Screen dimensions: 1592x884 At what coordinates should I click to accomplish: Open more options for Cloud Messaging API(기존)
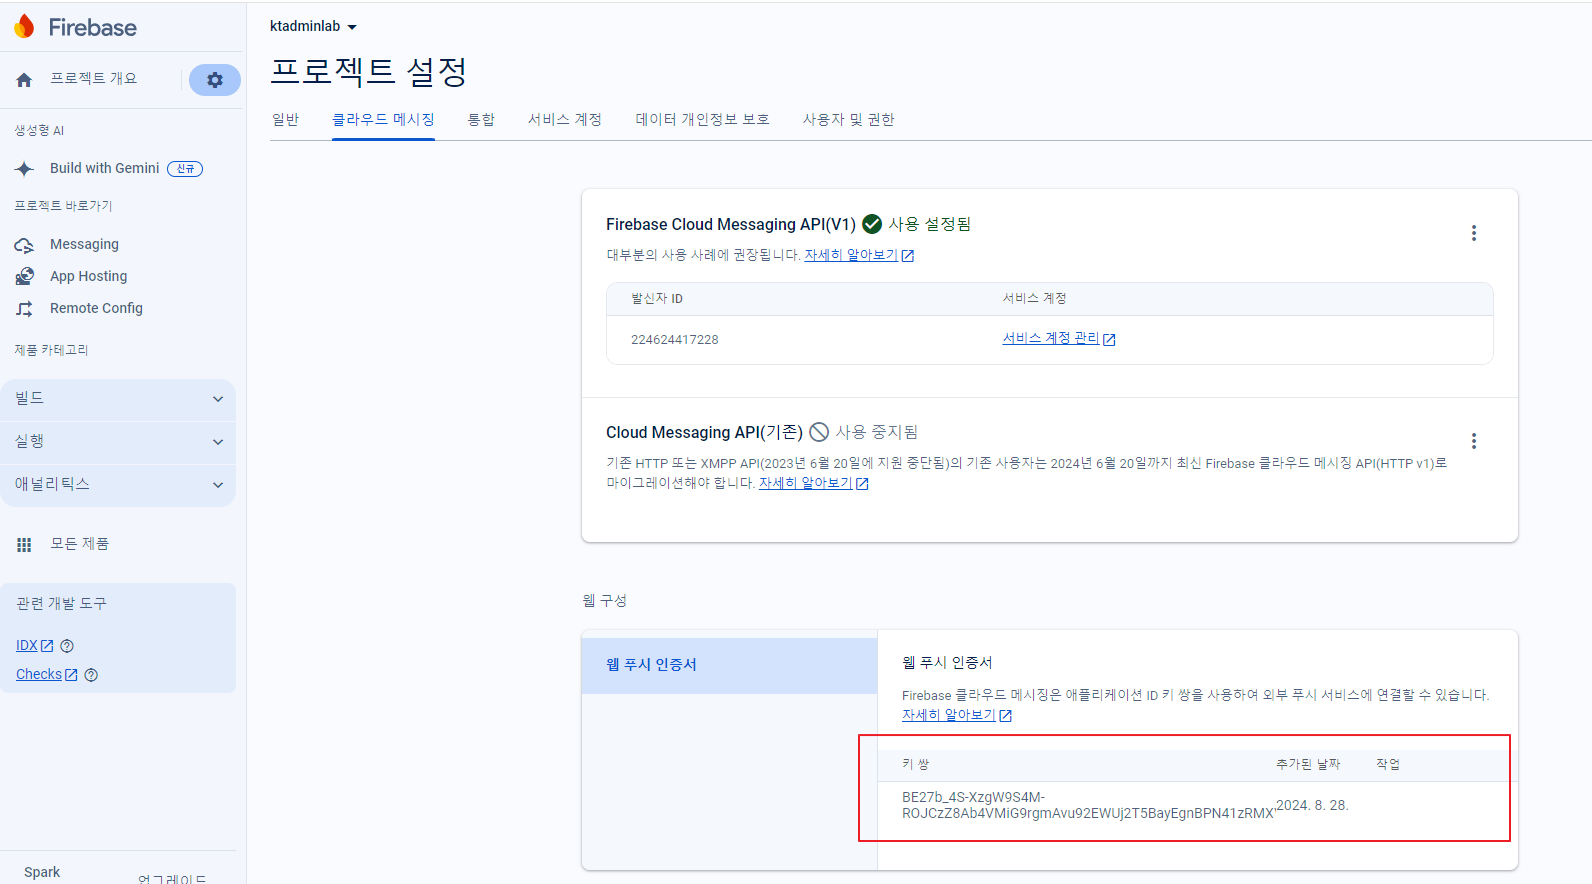coord(1474,441)
